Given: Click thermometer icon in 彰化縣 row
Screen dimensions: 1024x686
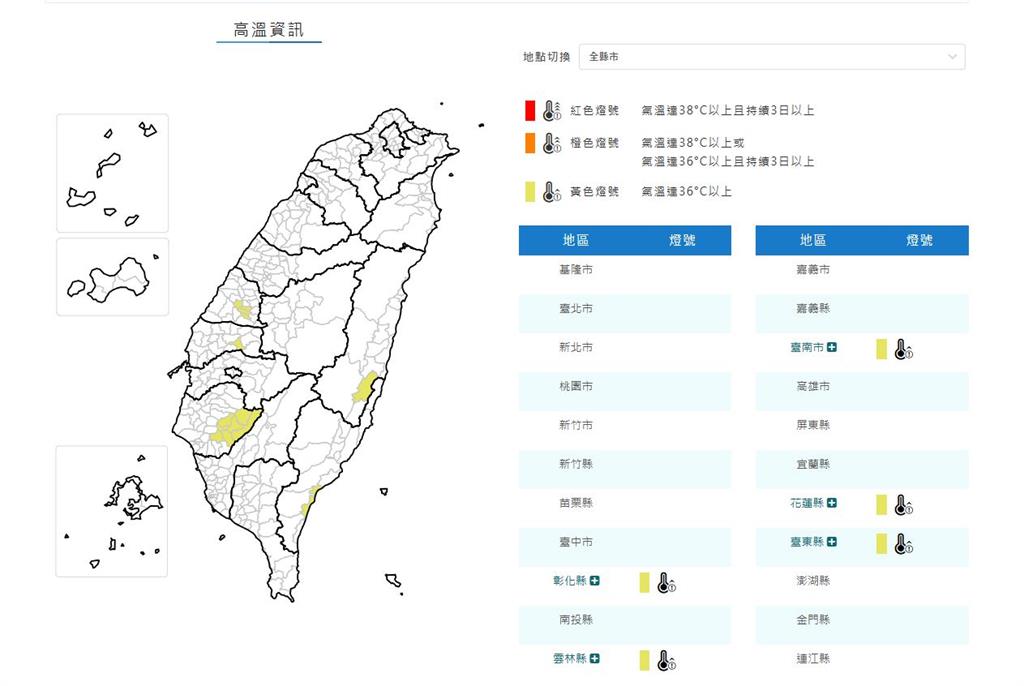Looking at the screenshot, I should pos(666,583).
